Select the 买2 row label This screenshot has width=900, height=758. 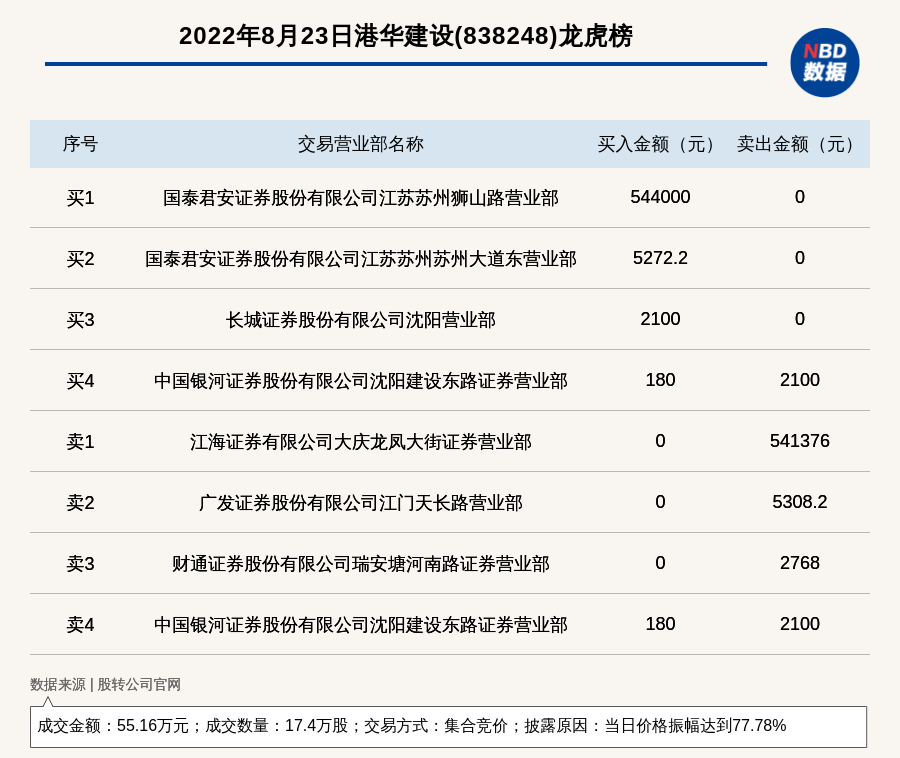(80, 259)
